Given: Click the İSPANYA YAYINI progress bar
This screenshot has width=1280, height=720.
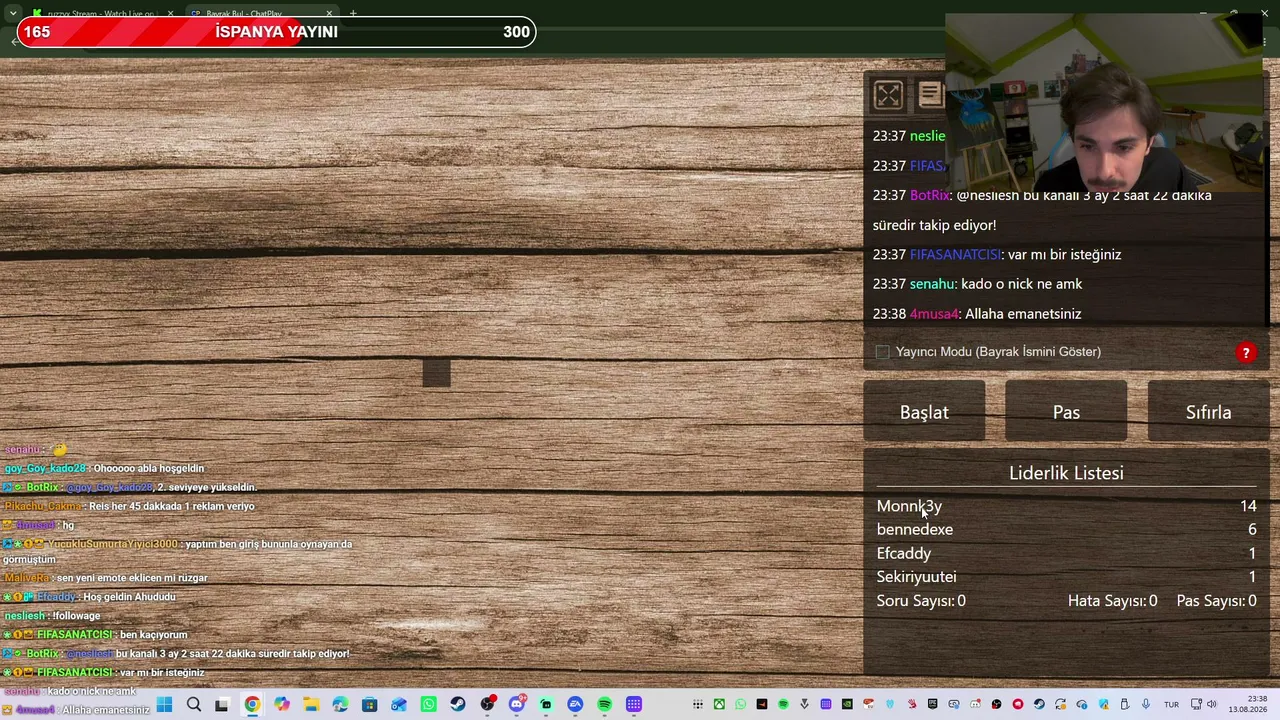Looking at the screenshot, I should click(x=276, y=32).
